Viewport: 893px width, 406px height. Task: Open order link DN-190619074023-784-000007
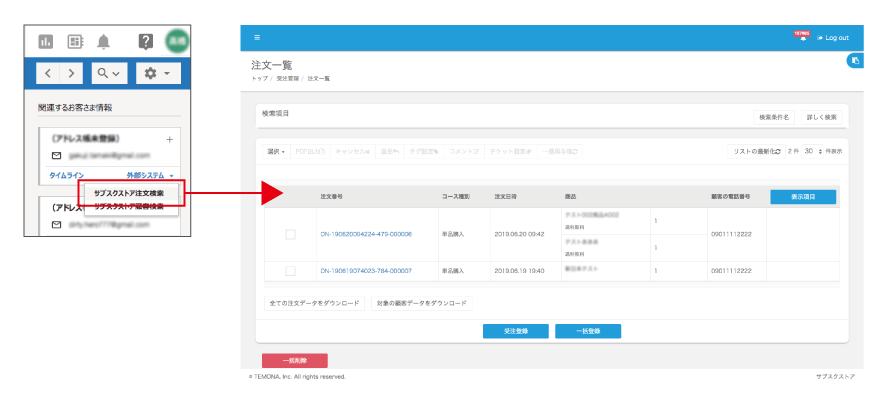pyautogui.click(x=366, y=271)
